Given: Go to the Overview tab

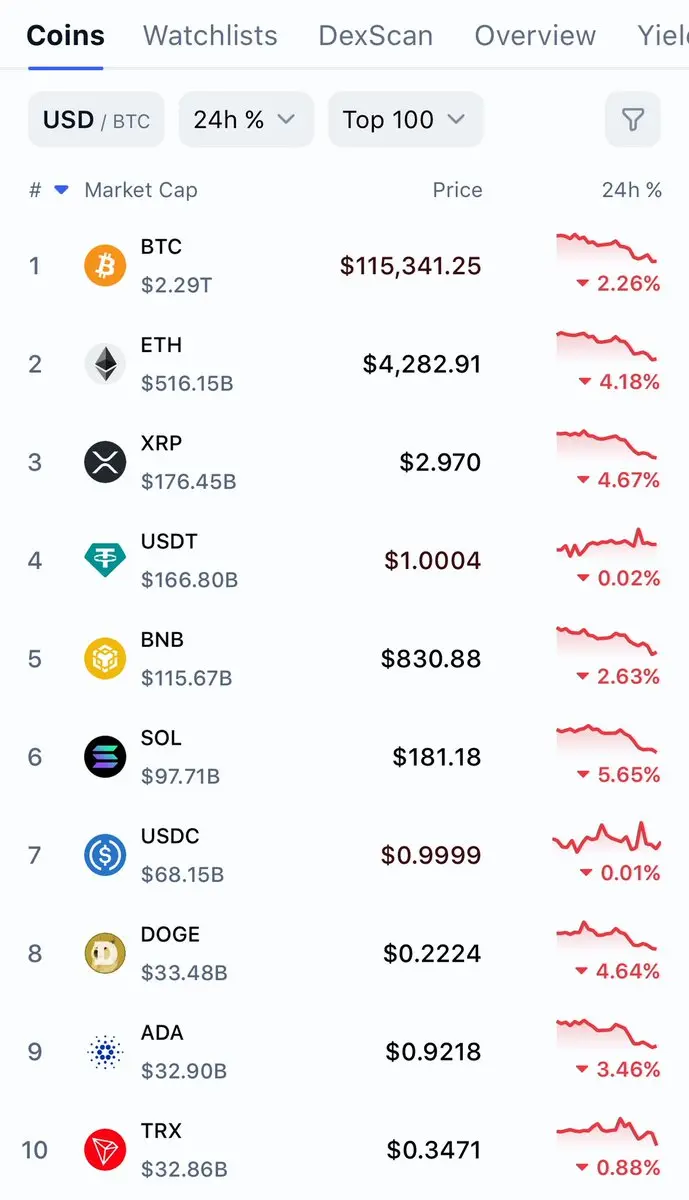Looking at the screenshot, I should [535, 36].
